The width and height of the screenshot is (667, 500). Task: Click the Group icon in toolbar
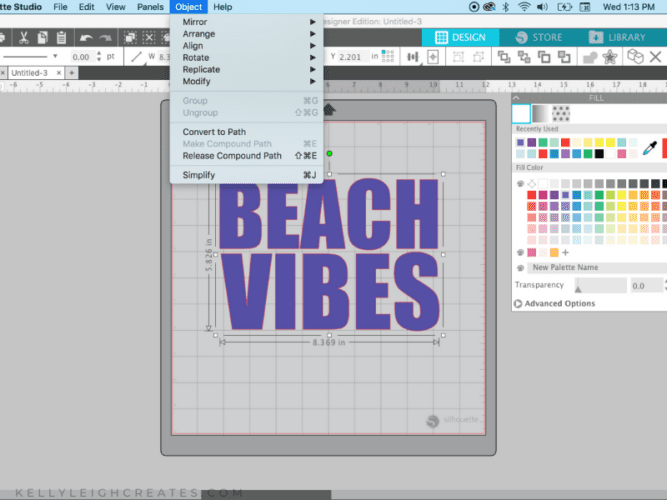[x=458, y=57]
